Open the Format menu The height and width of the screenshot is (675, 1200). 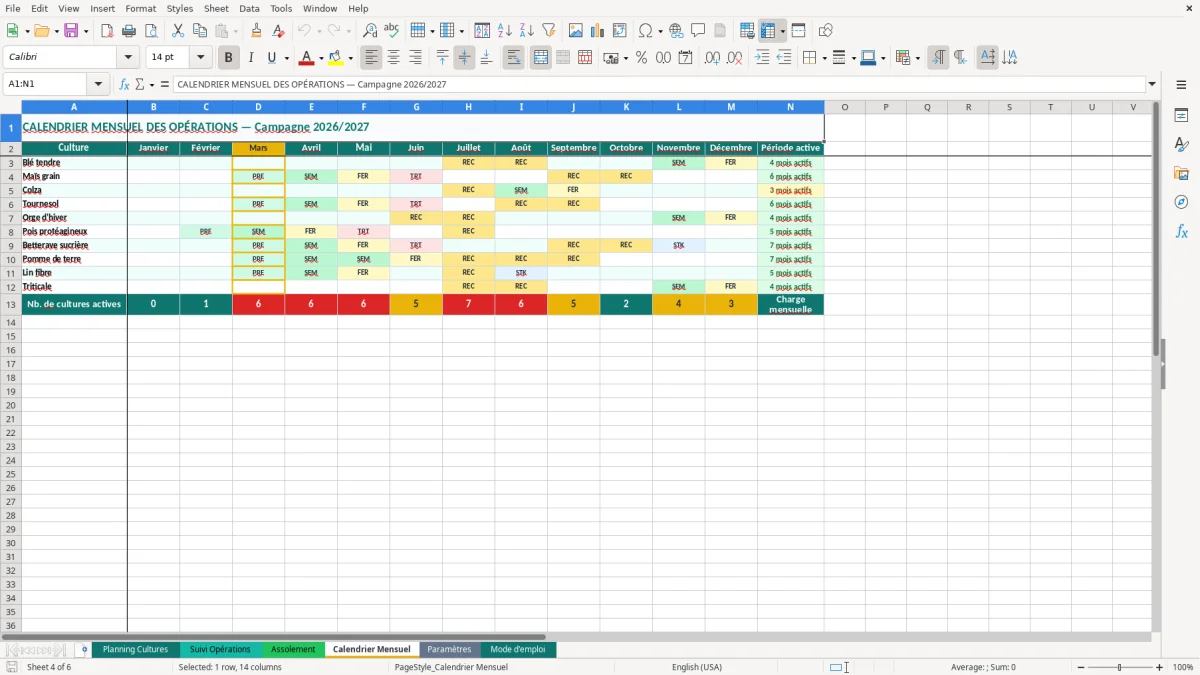pyautogui.click(x=140, y=8)
